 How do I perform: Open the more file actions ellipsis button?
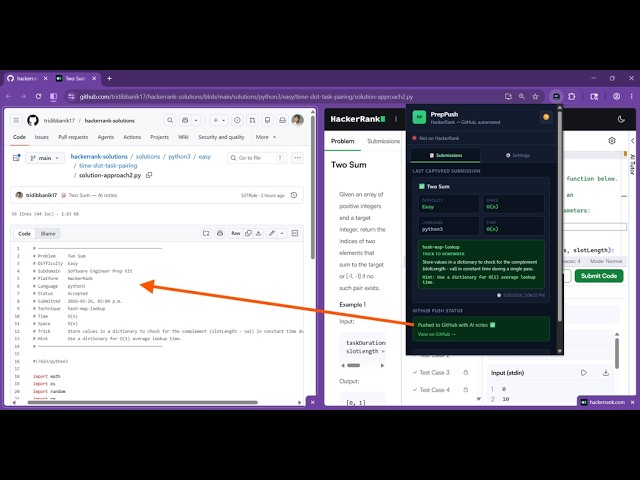pos(298,158)
